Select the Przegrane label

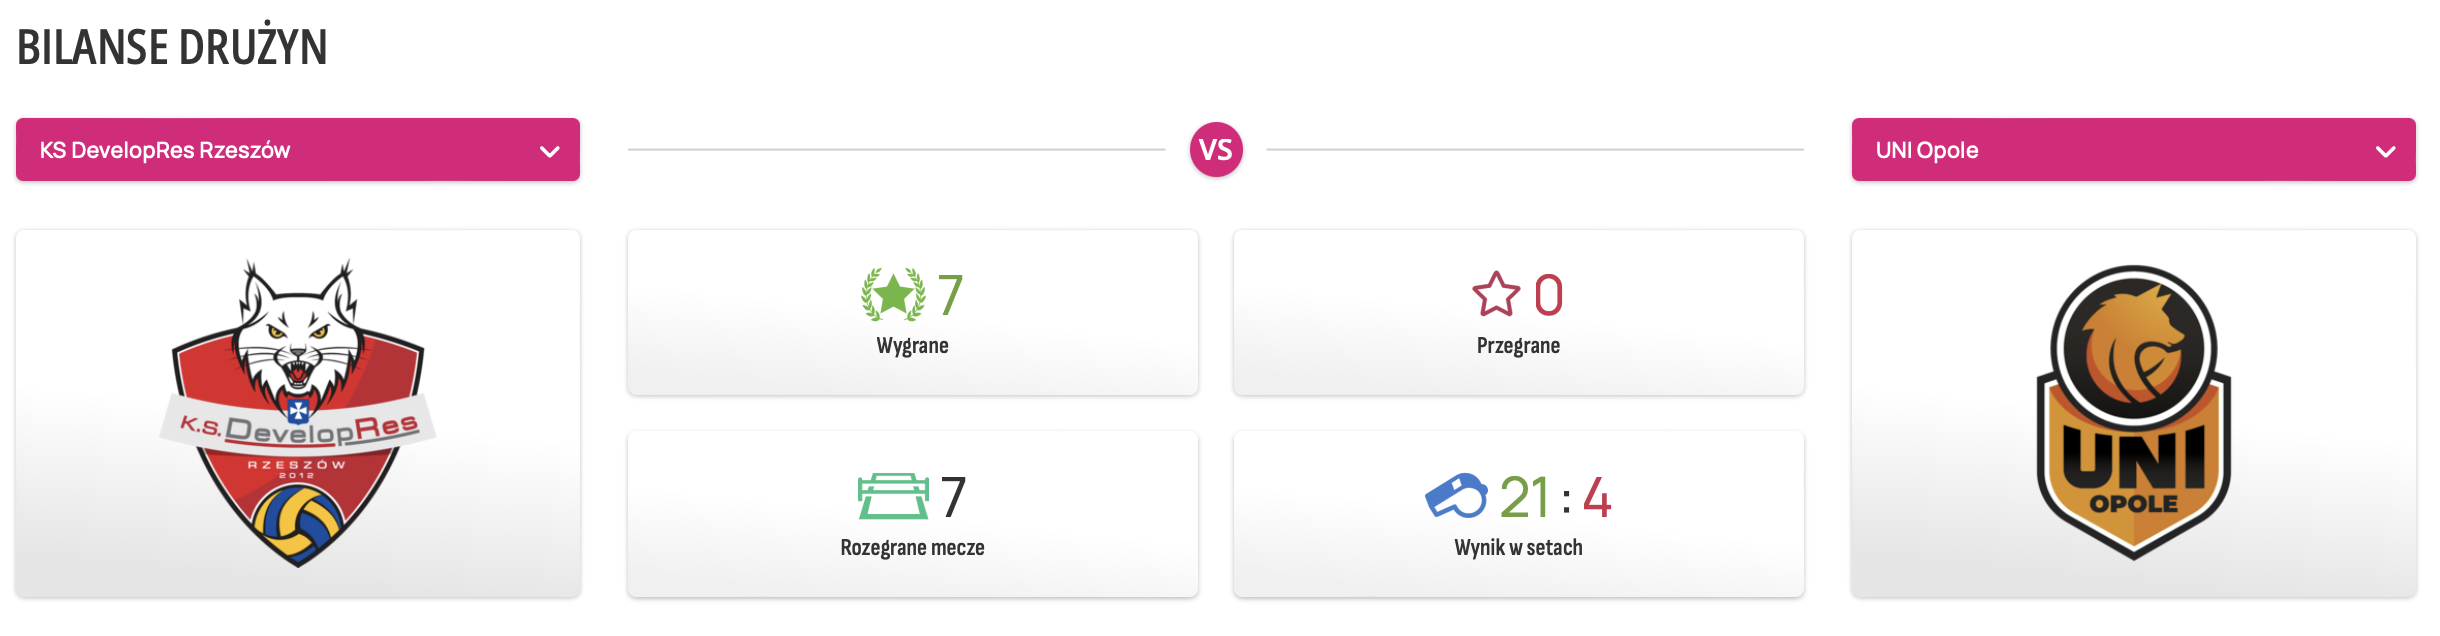click(1518, 346)
